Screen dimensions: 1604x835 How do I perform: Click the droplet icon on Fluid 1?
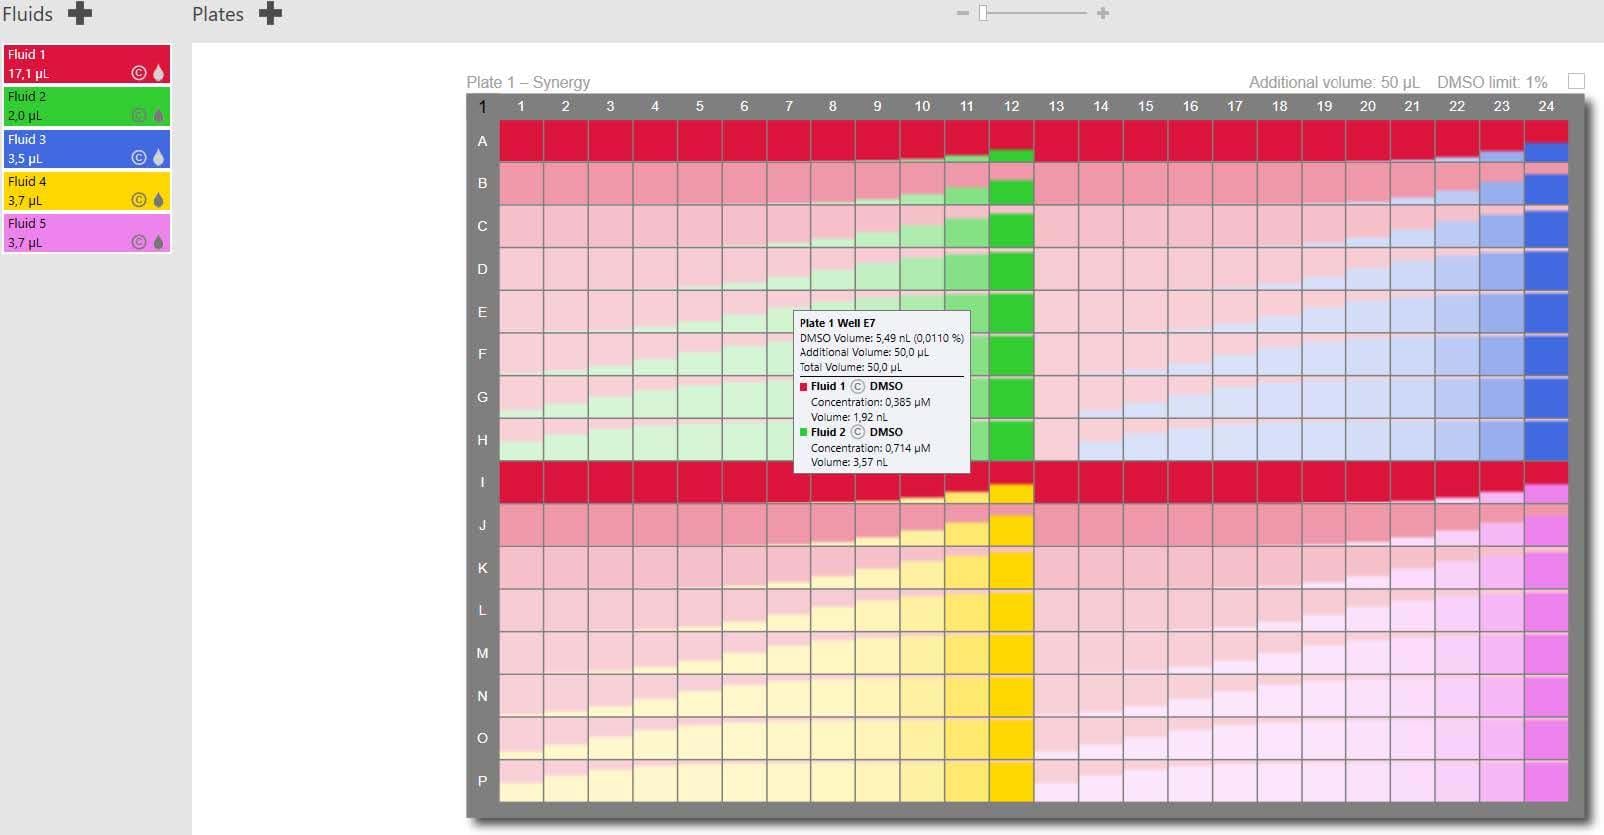(158, 73)
